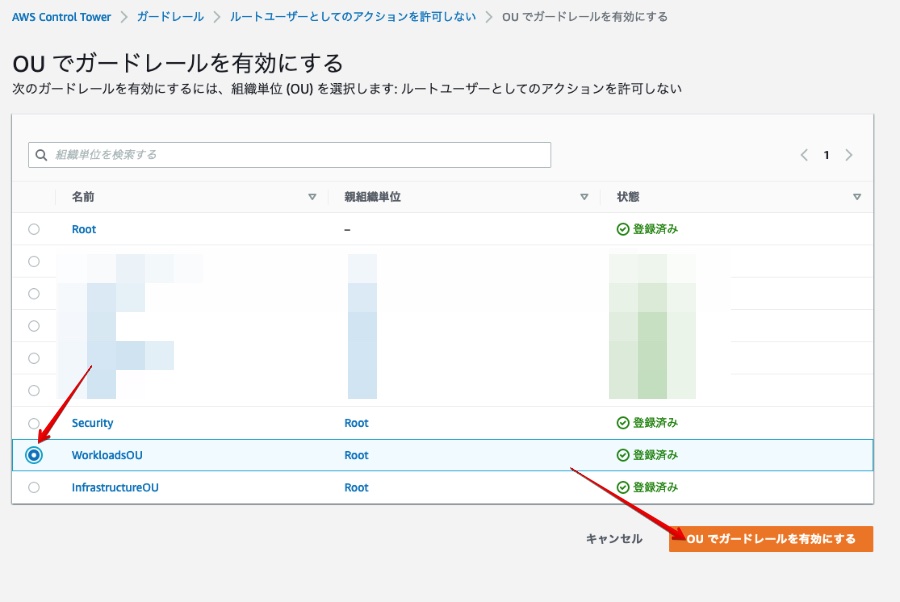Click the 登録済み text in InfrastructureOU row
This screenshot has width=900, height=602.
655,487
